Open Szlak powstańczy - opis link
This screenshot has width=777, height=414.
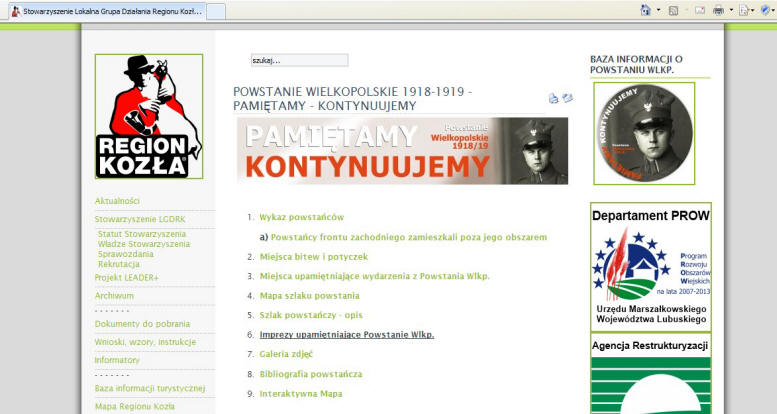pos(311,315)
